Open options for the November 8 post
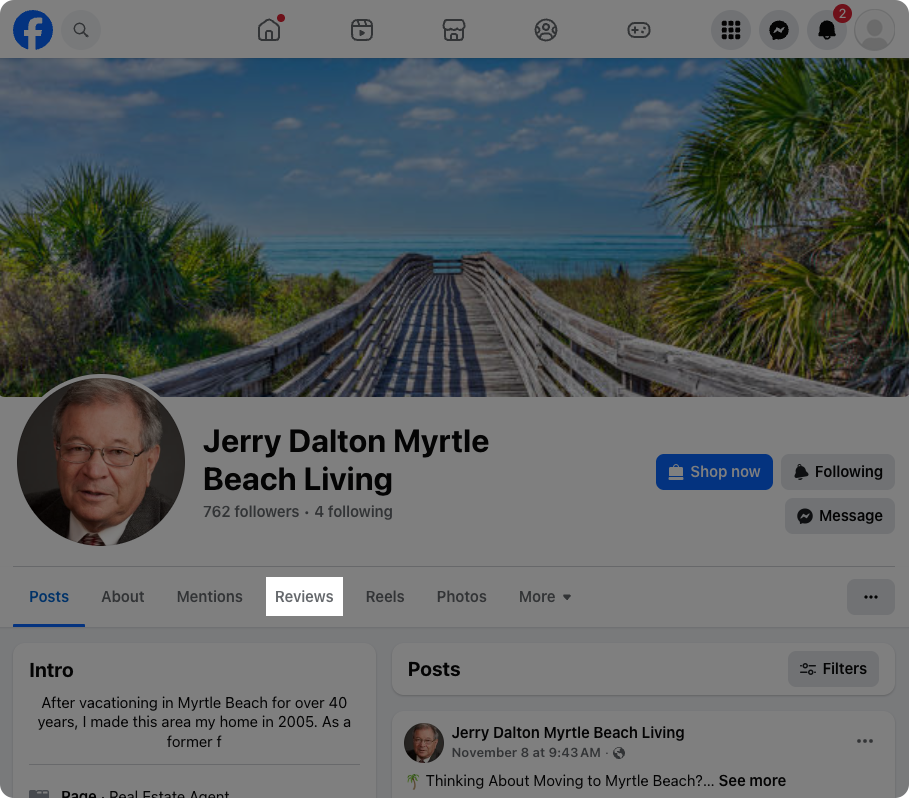909x798 pixels. [x=864, y=741]
